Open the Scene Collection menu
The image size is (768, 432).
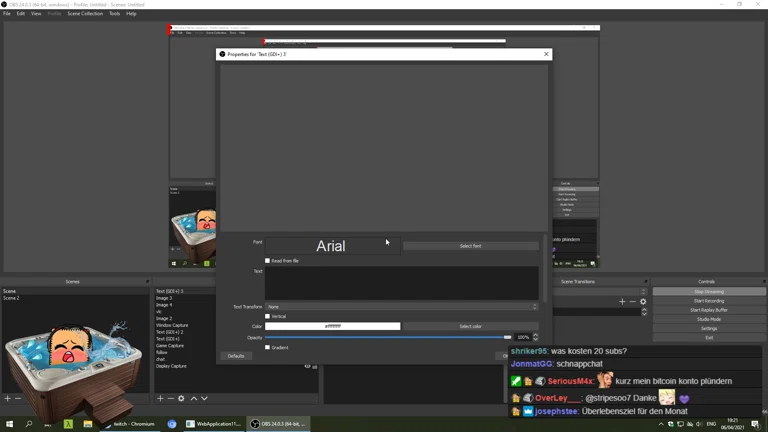pos(85,14)
